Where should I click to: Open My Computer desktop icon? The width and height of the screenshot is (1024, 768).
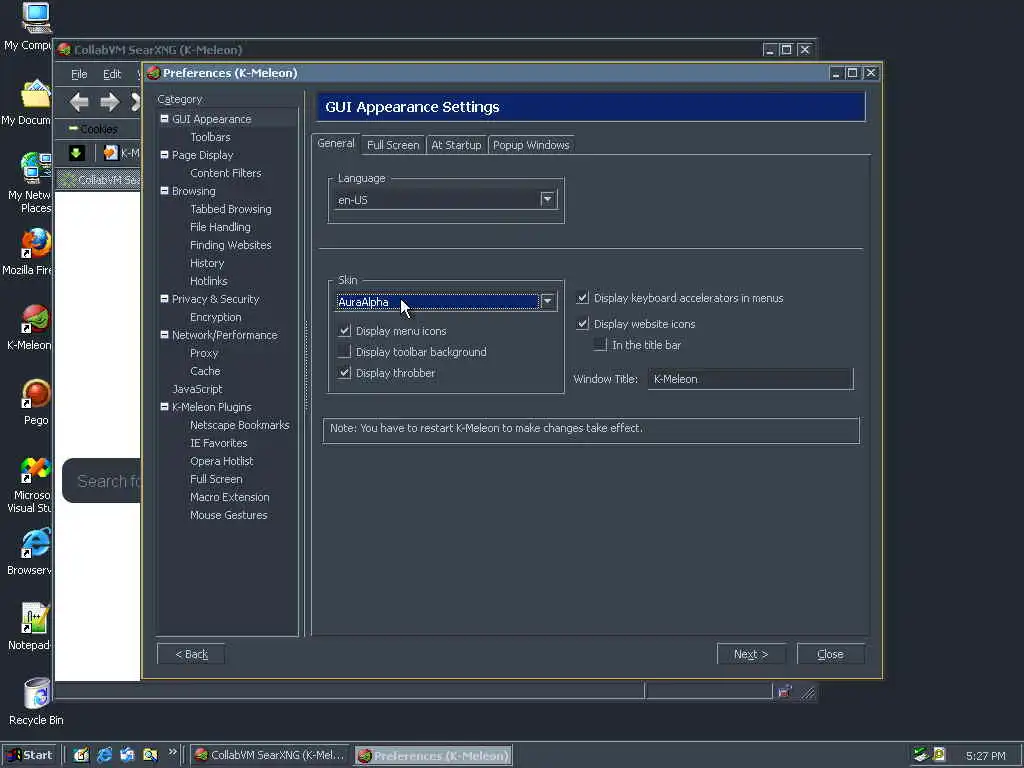[x=36, y=18]
